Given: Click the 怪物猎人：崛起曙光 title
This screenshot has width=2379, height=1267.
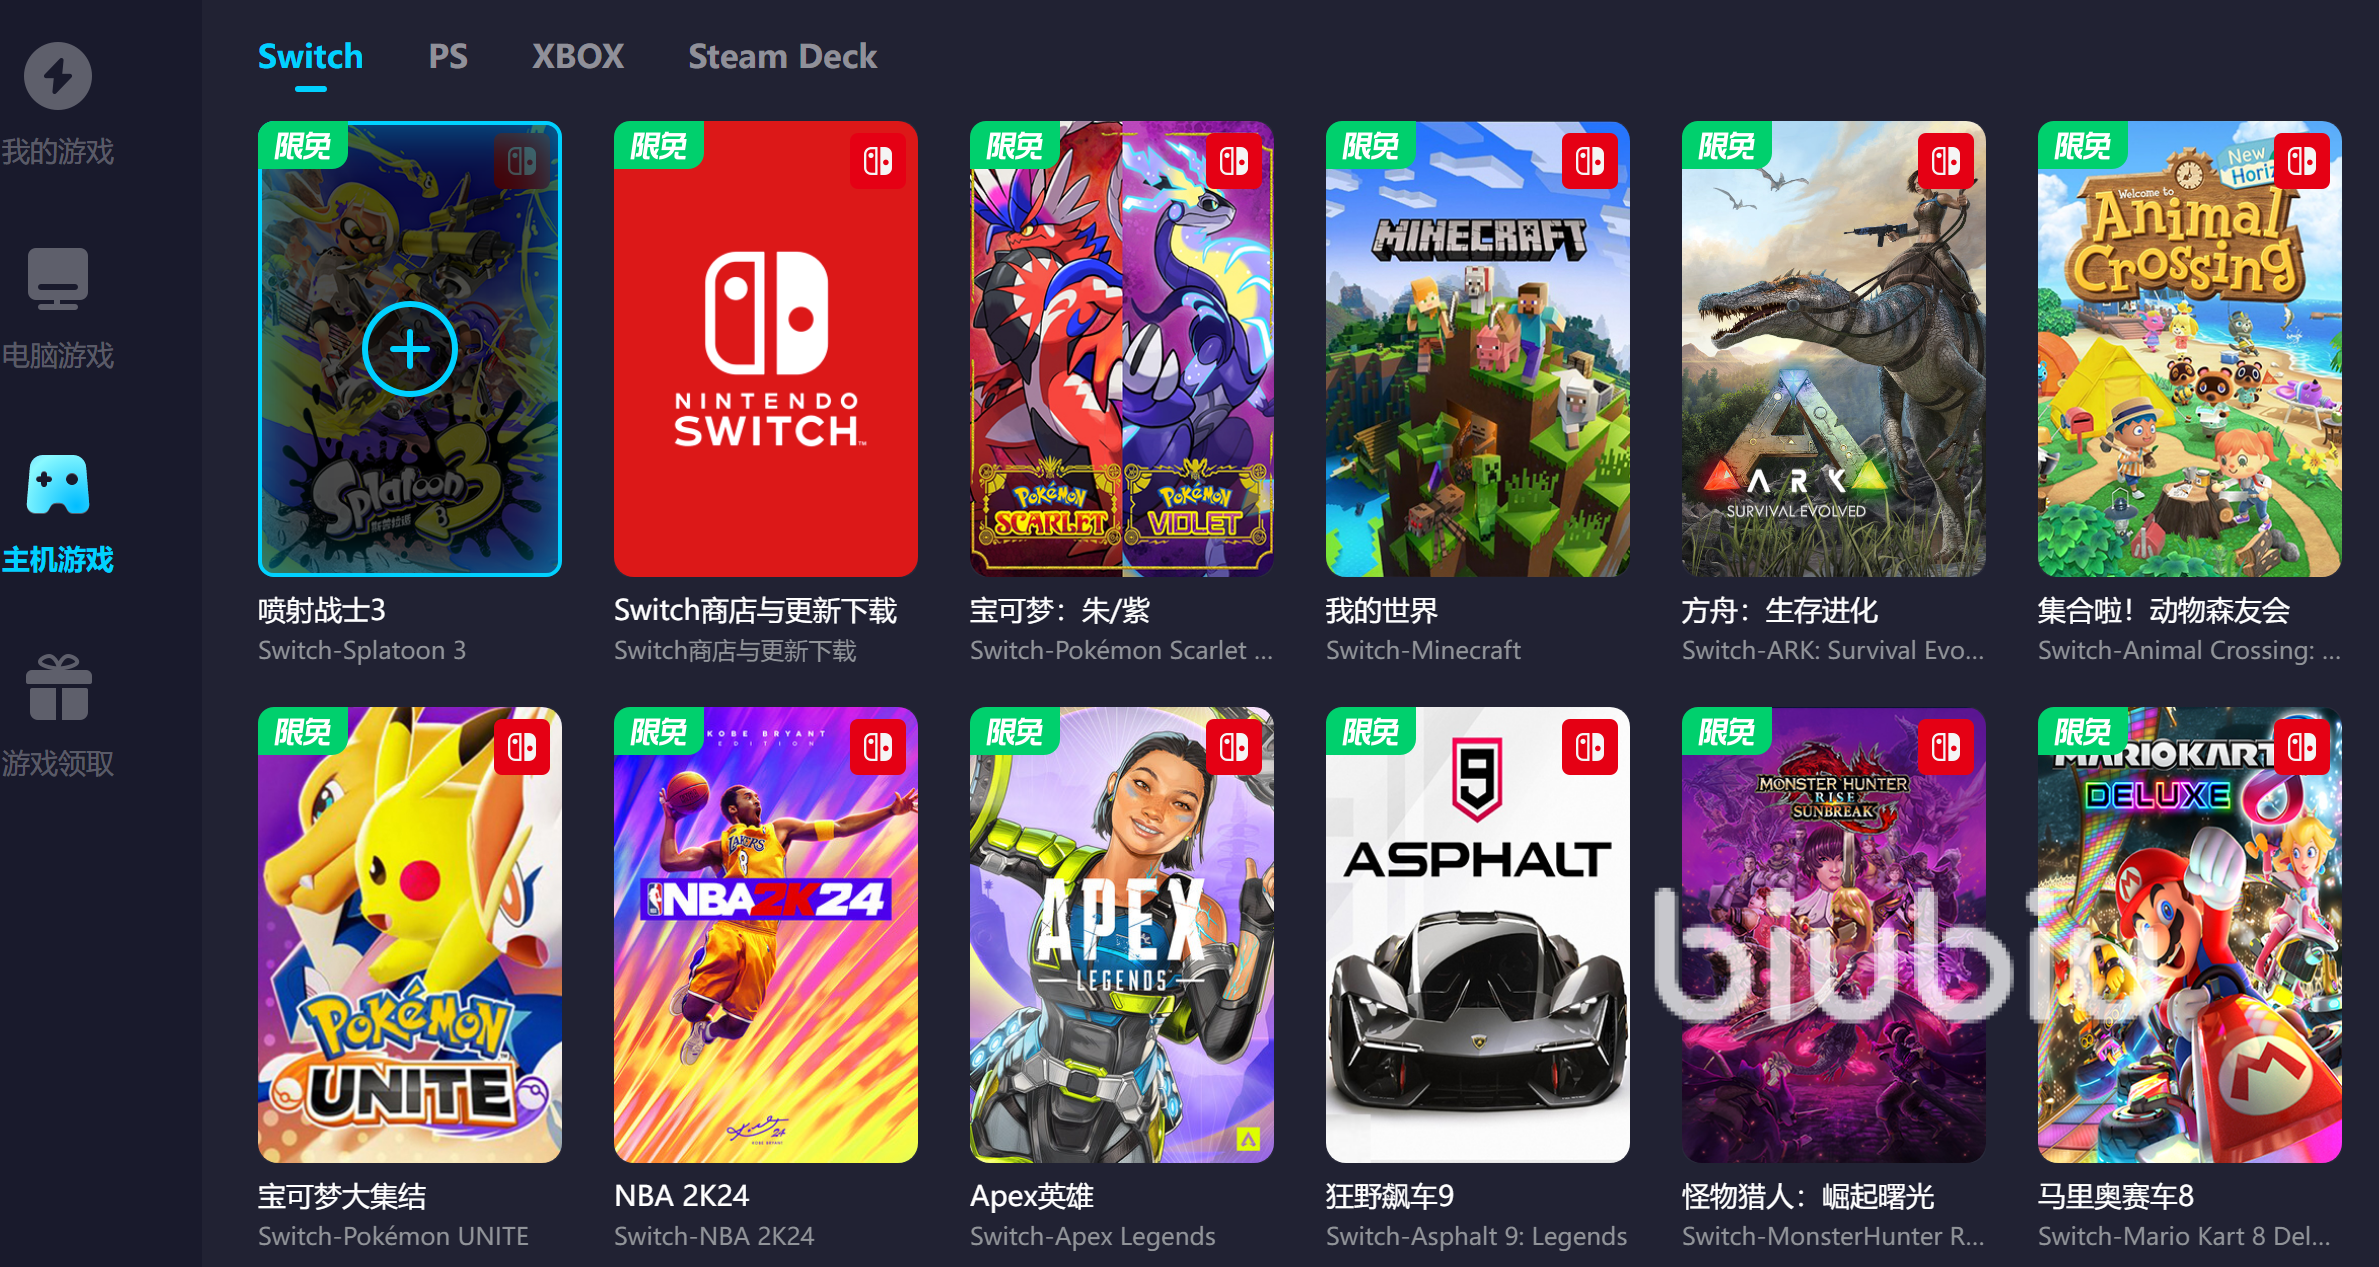Looking at the screenshot, I should [x=1808, y=1195].
